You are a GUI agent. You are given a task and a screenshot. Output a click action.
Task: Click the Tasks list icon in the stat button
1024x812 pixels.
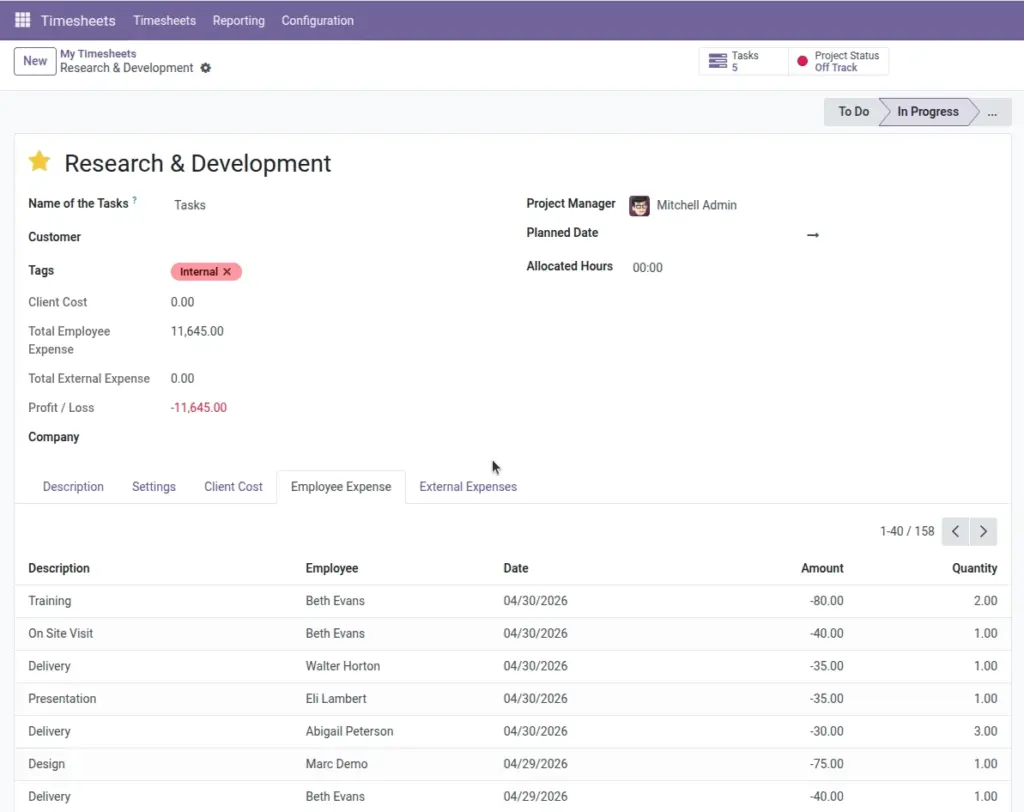tap(717, 61)
